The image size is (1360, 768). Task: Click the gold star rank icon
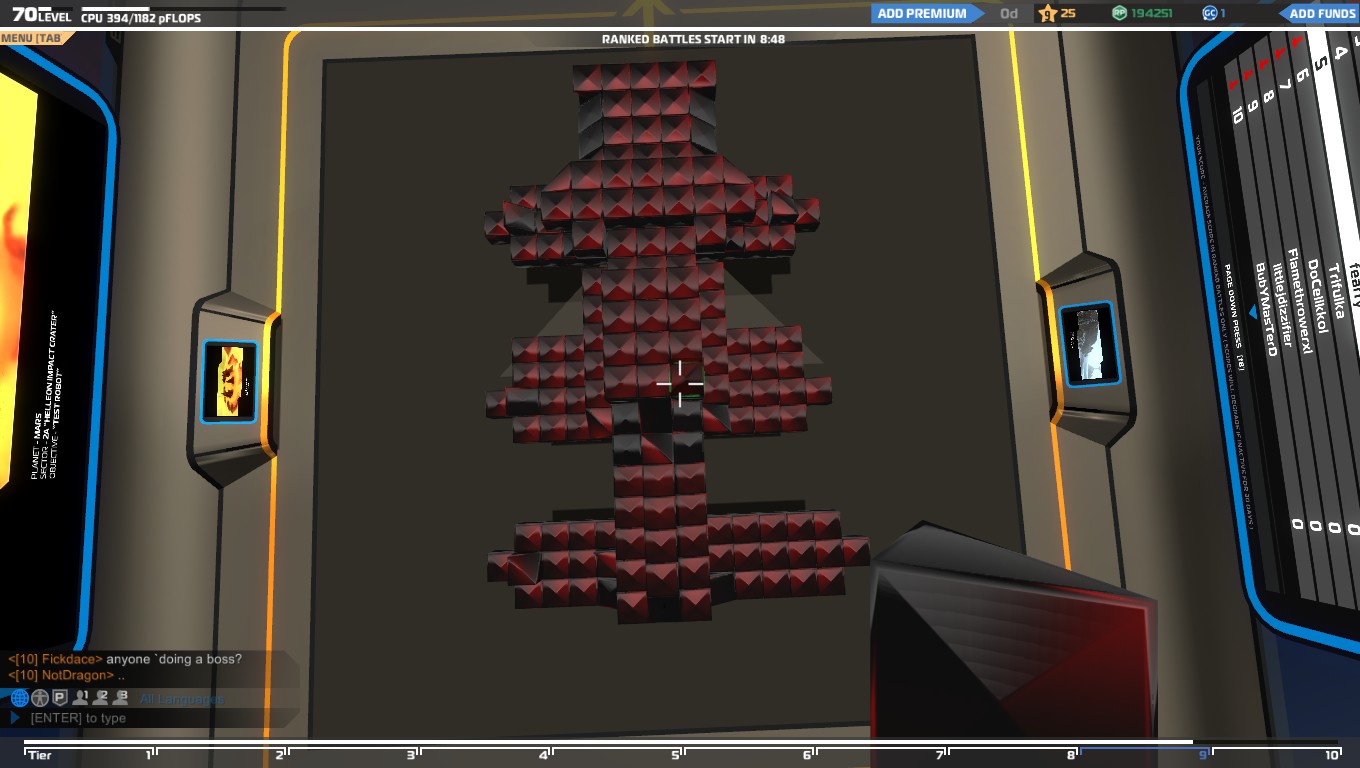point(1048,13)
